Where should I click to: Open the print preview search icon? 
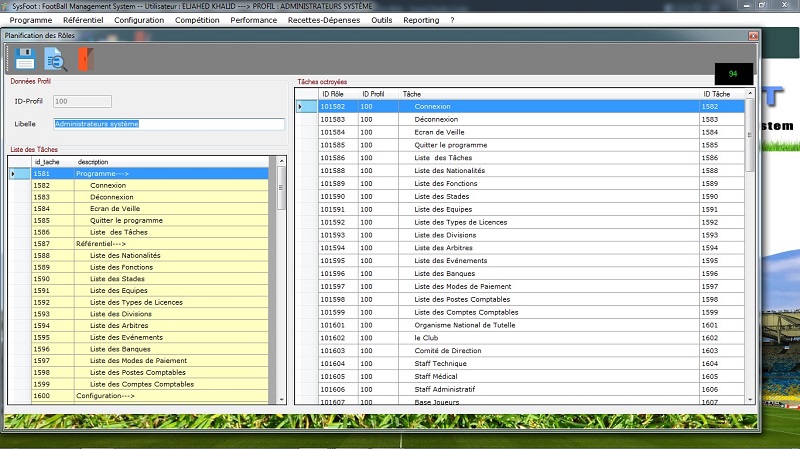[55, 59]
